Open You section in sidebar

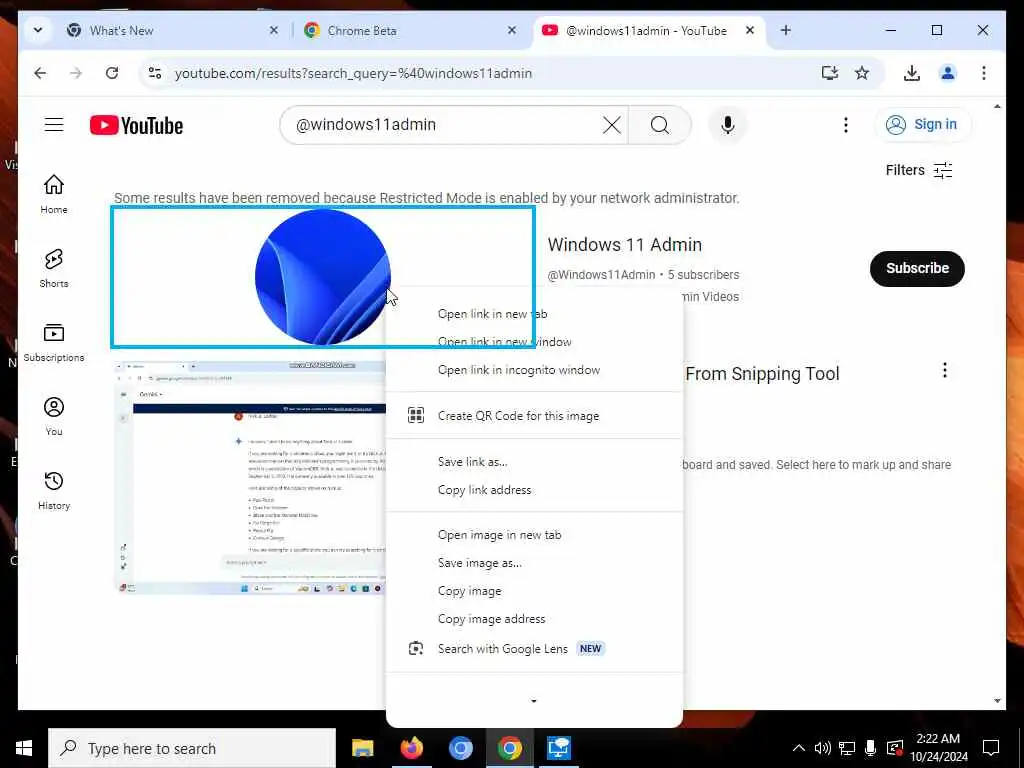54,416
